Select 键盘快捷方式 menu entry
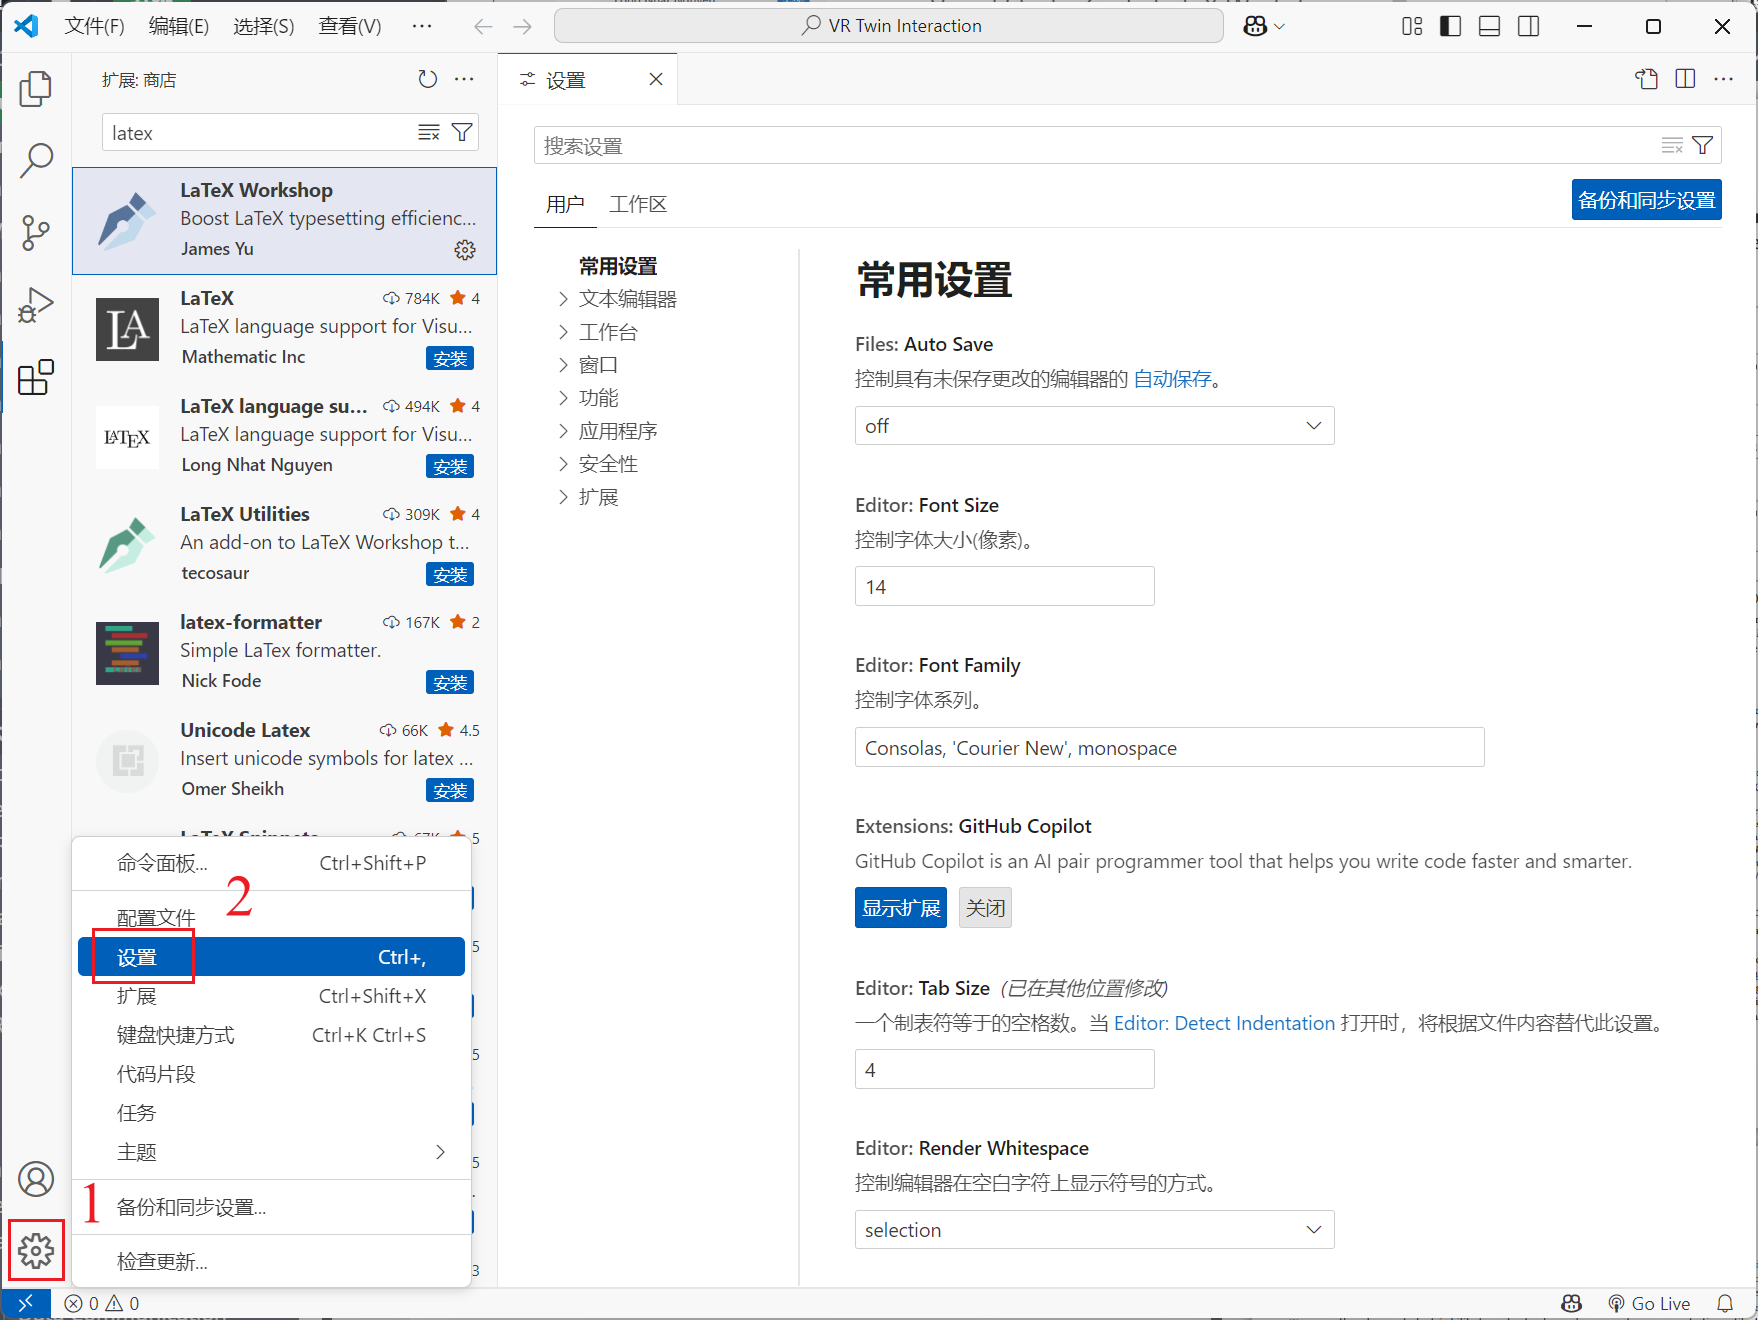 pyautogui.click(x=271, y=1035)
